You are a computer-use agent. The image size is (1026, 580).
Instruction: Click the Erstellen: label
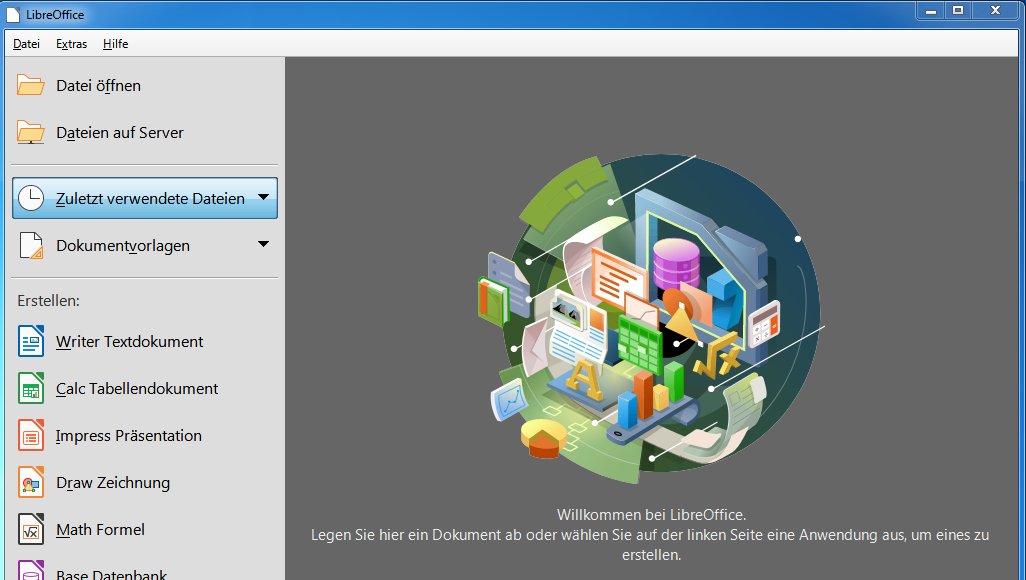click(x=48, y=301)
